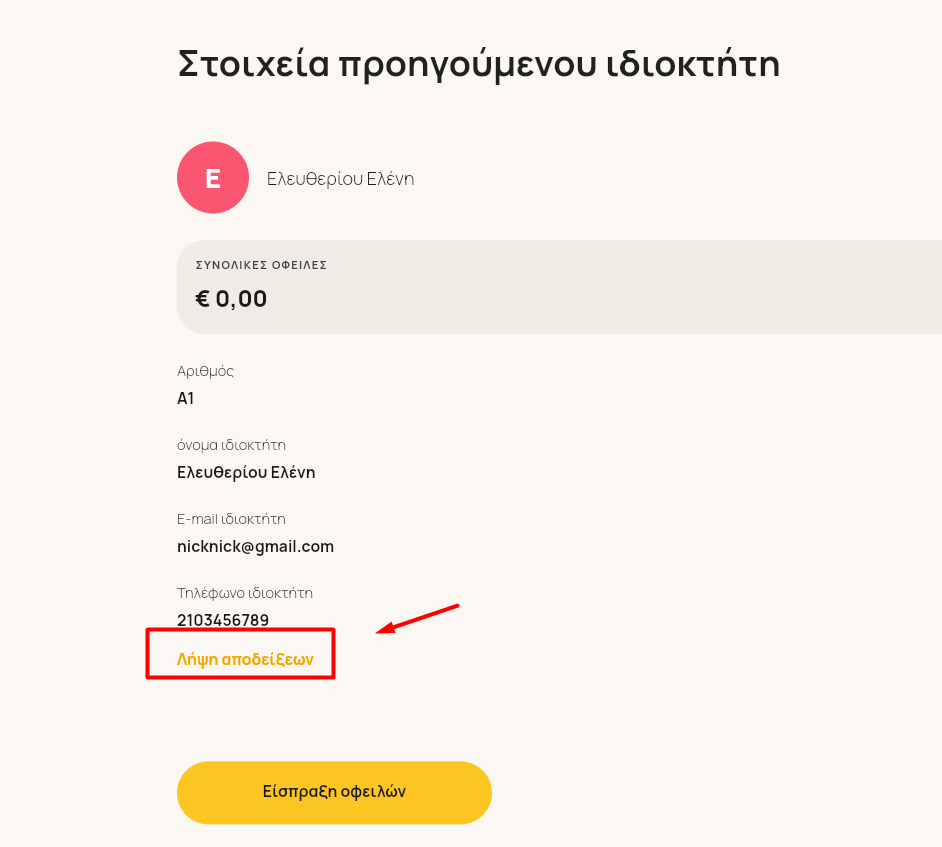Click the red arrow annotation

pos(418,619)
